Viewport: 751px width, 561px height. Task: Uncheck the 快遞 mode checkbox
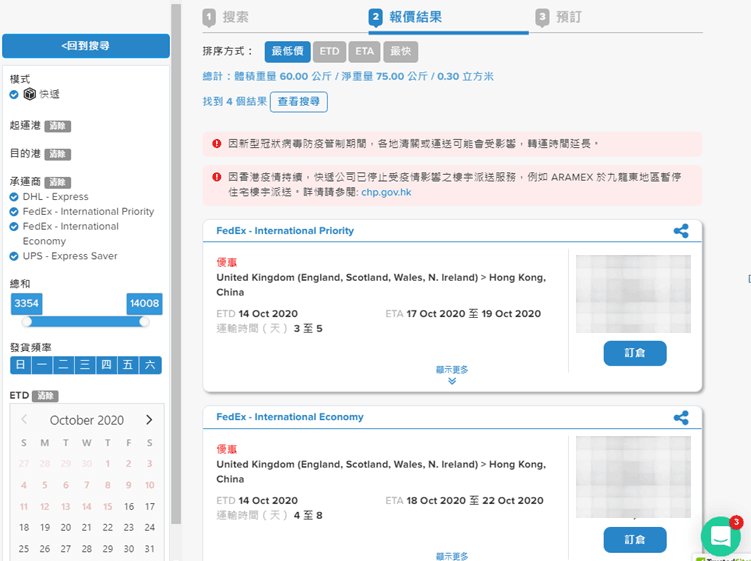click(14, 95)
